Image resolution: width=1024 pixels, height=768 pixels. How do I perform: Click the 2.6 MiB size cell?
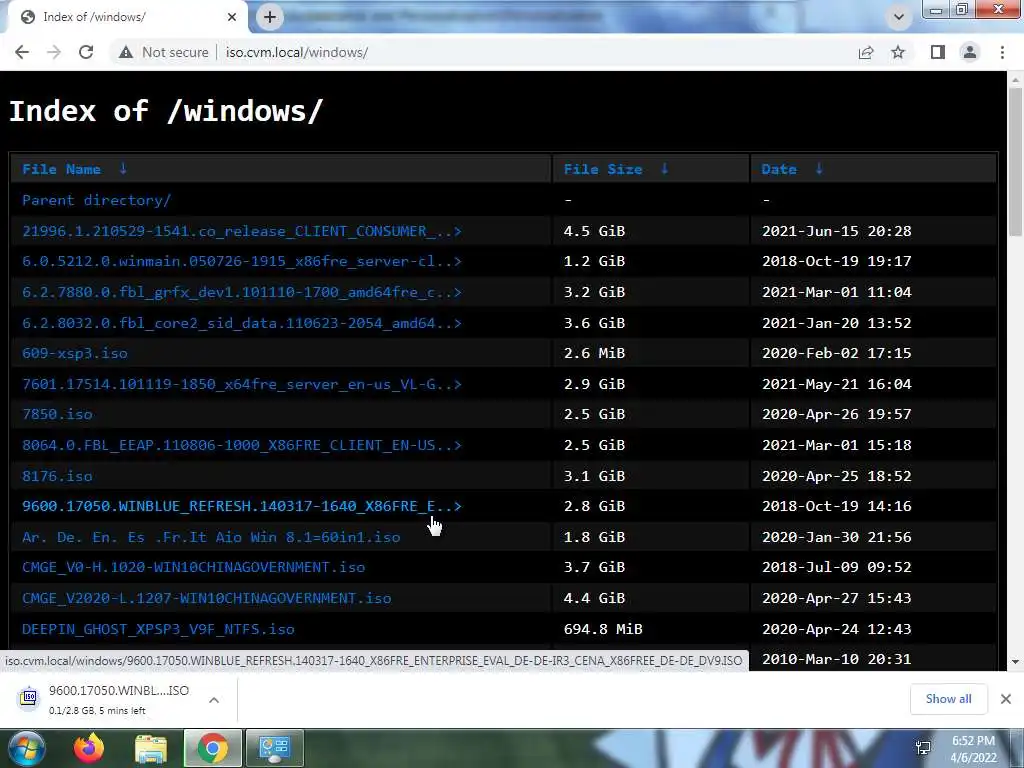point(594,353)
